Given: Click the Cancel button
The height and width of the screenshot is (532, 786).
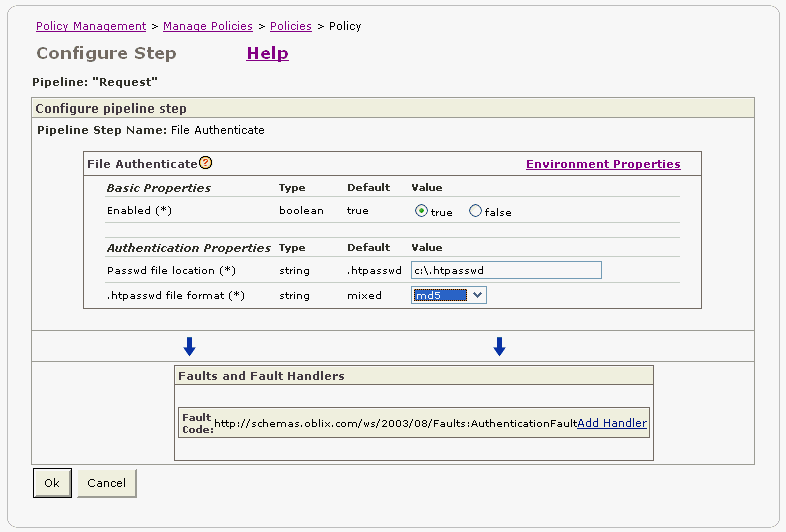Looking at the screenshot, I should (x=106, y=483).
